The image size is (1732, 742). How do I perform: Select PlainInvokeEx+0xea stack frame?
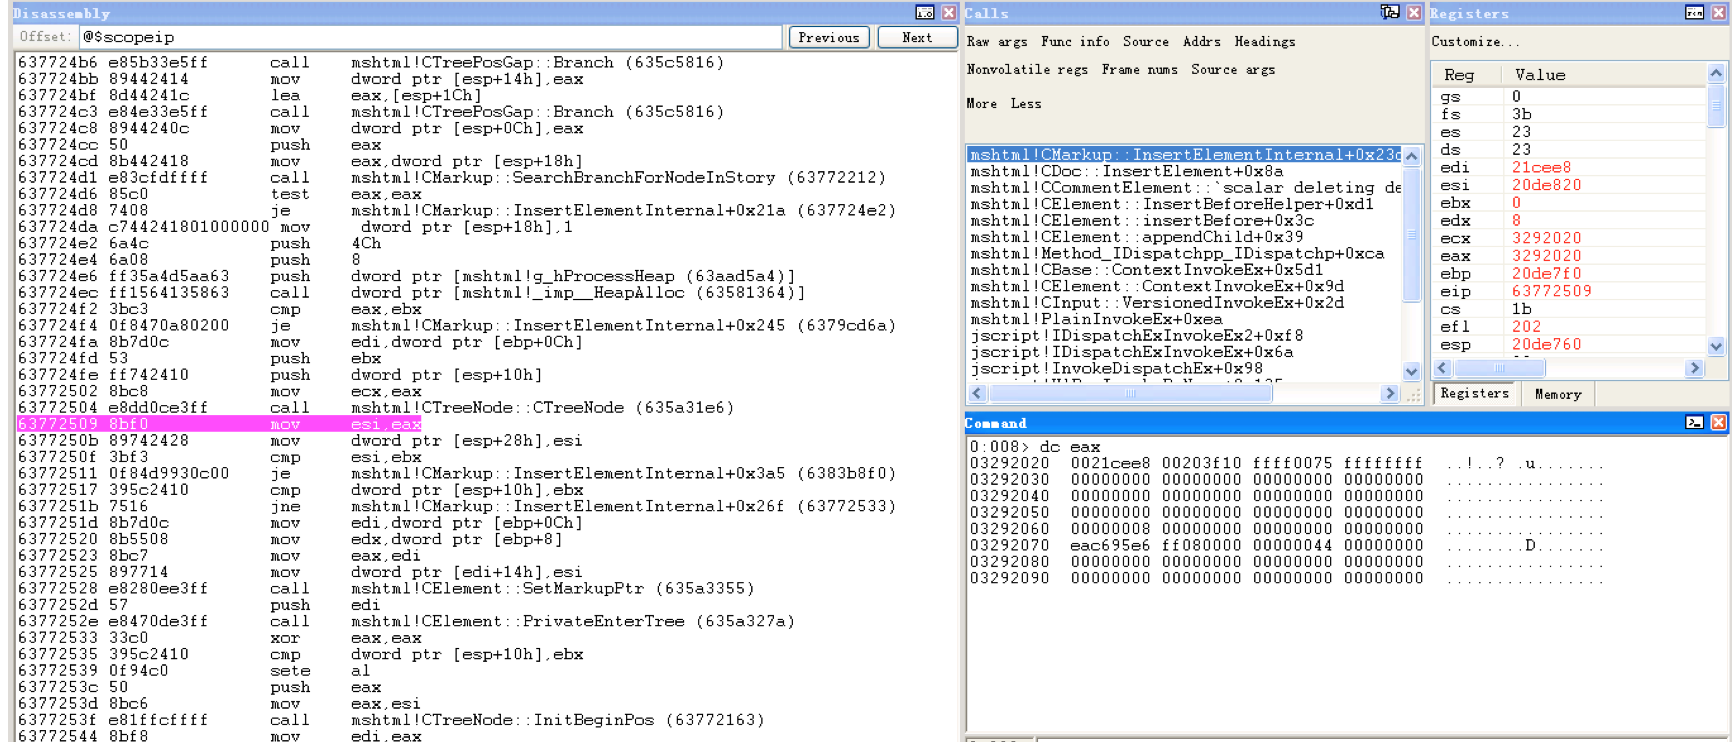[x=1185, y=319]
